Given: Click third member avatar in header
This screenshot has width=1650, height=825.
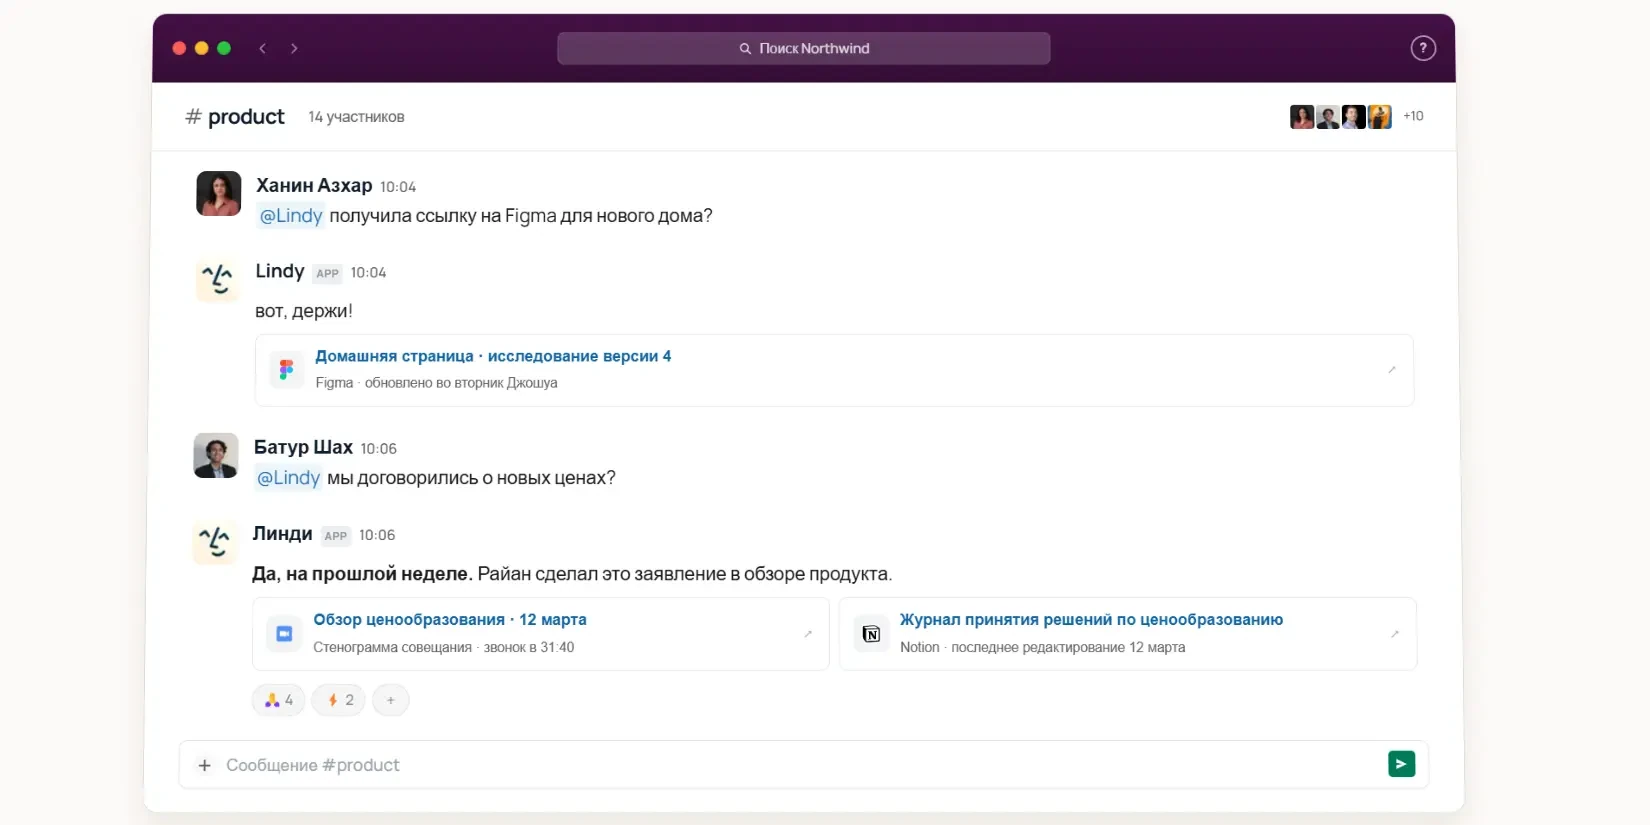Looking at the screenshot, I should pyautogui.click(x=1354, y=117).
